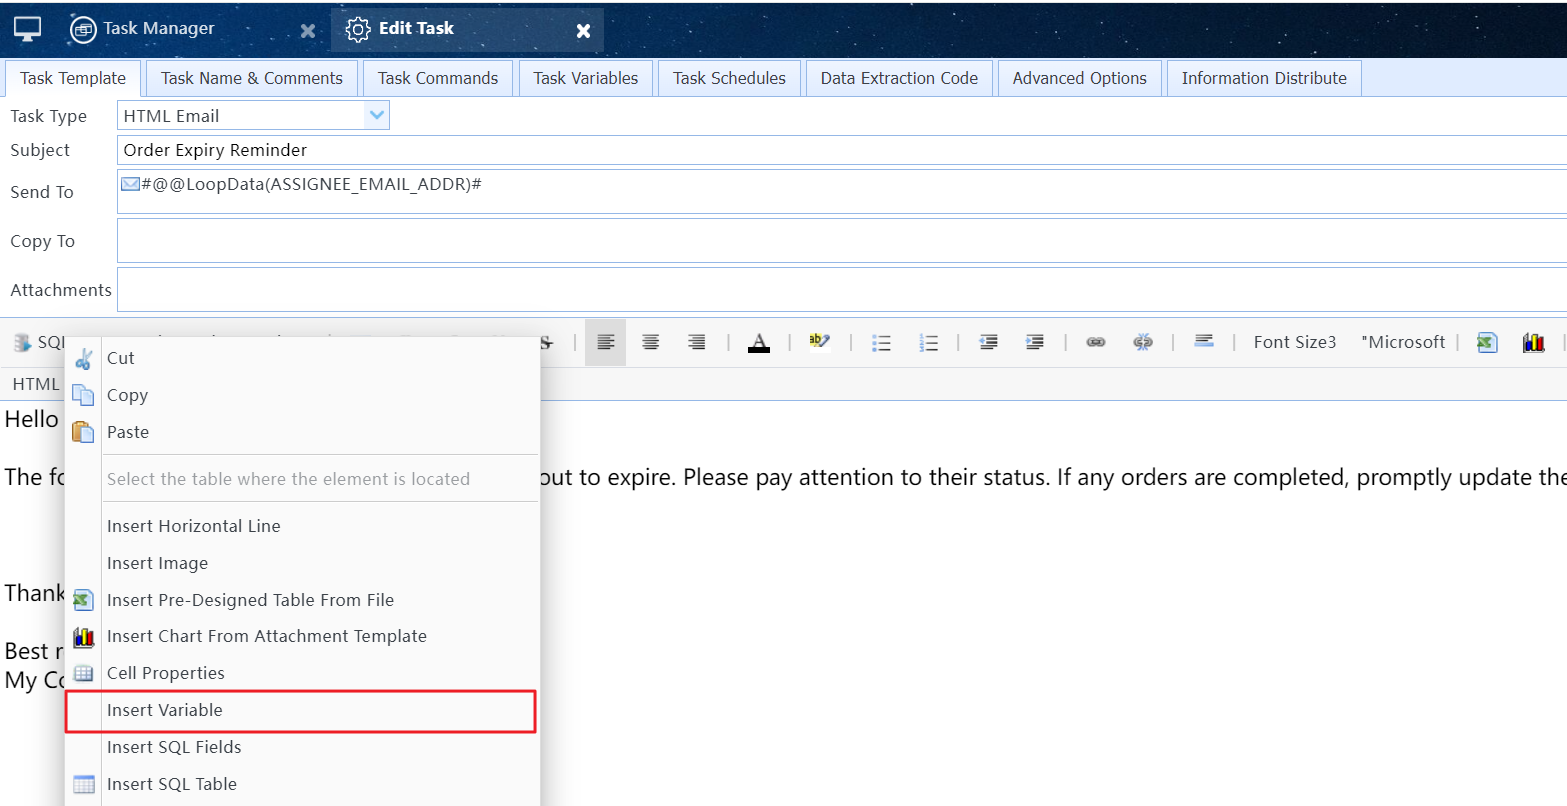This screenshot has width=1567, height=806.
Task: Switch to the Task Variables tab
Action: coord(585,78)
